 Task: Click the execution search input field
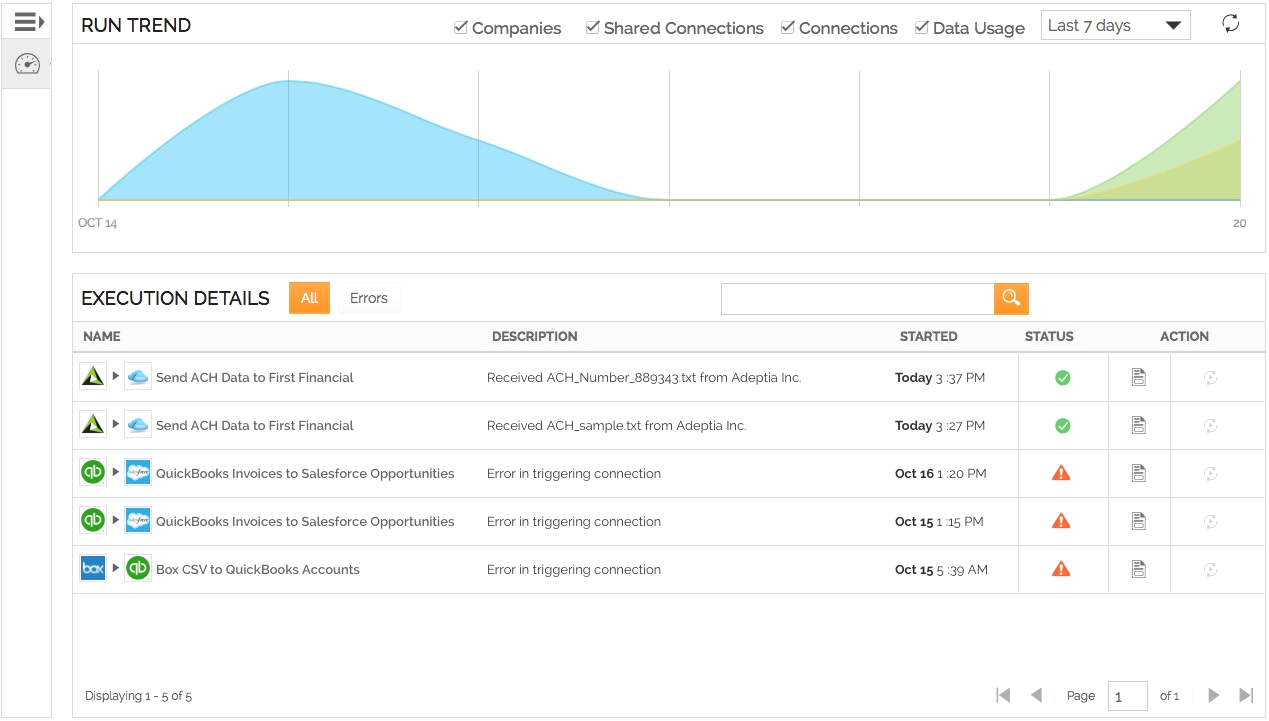click(857, 298)
